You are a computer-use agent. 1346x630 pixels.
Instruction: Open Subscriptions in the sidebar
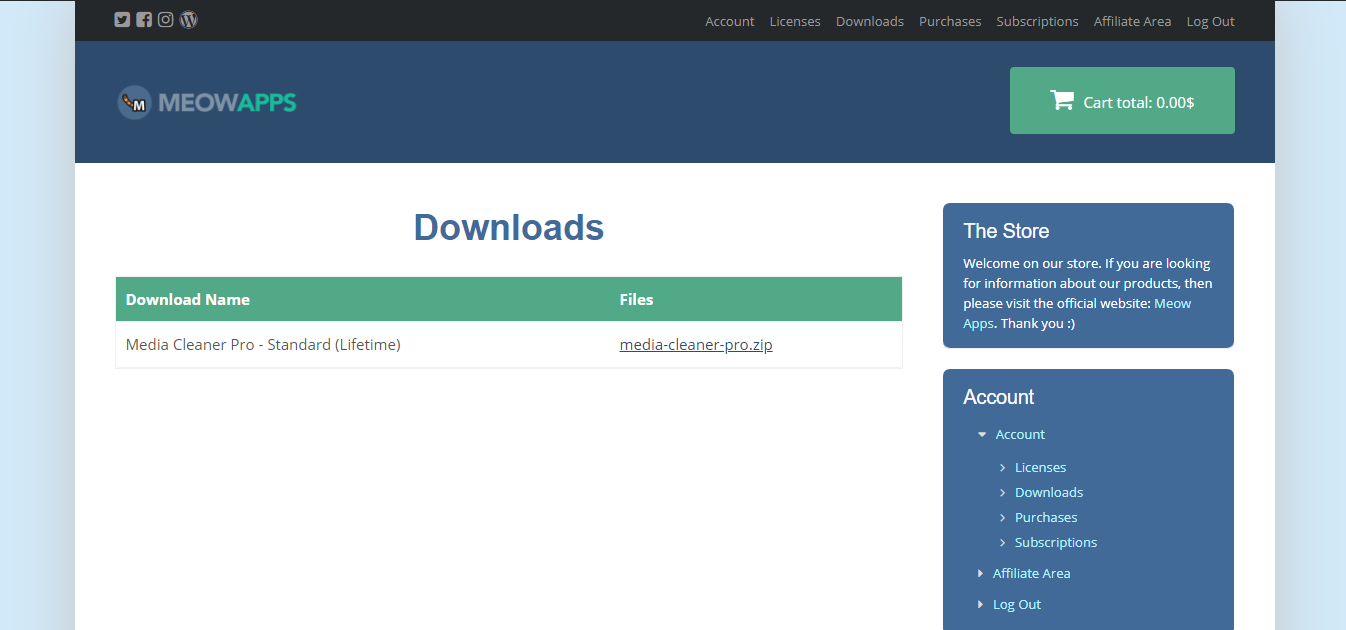1056,542
